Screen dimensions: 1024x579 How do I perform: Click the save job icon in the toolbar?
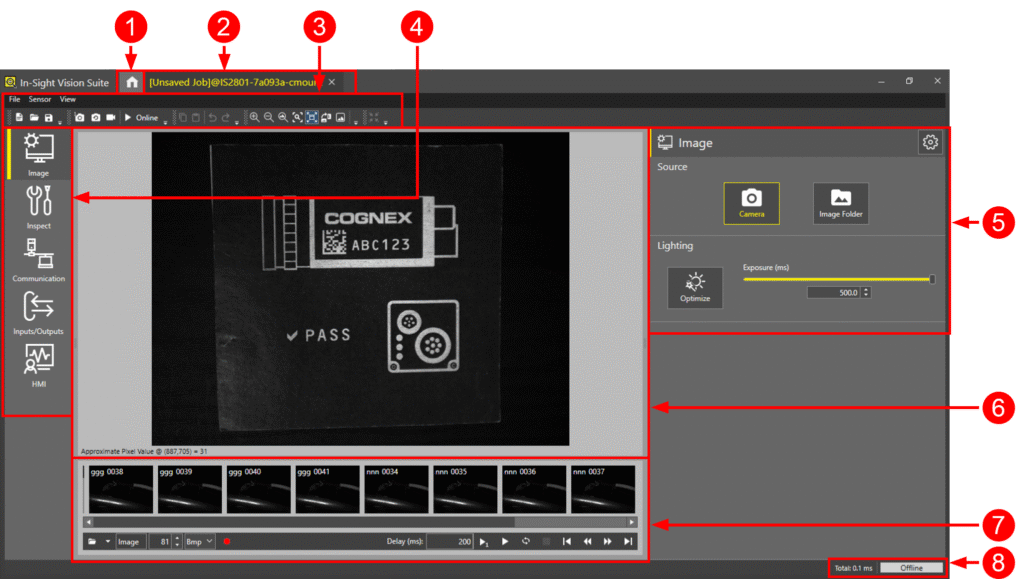(49, 118)
